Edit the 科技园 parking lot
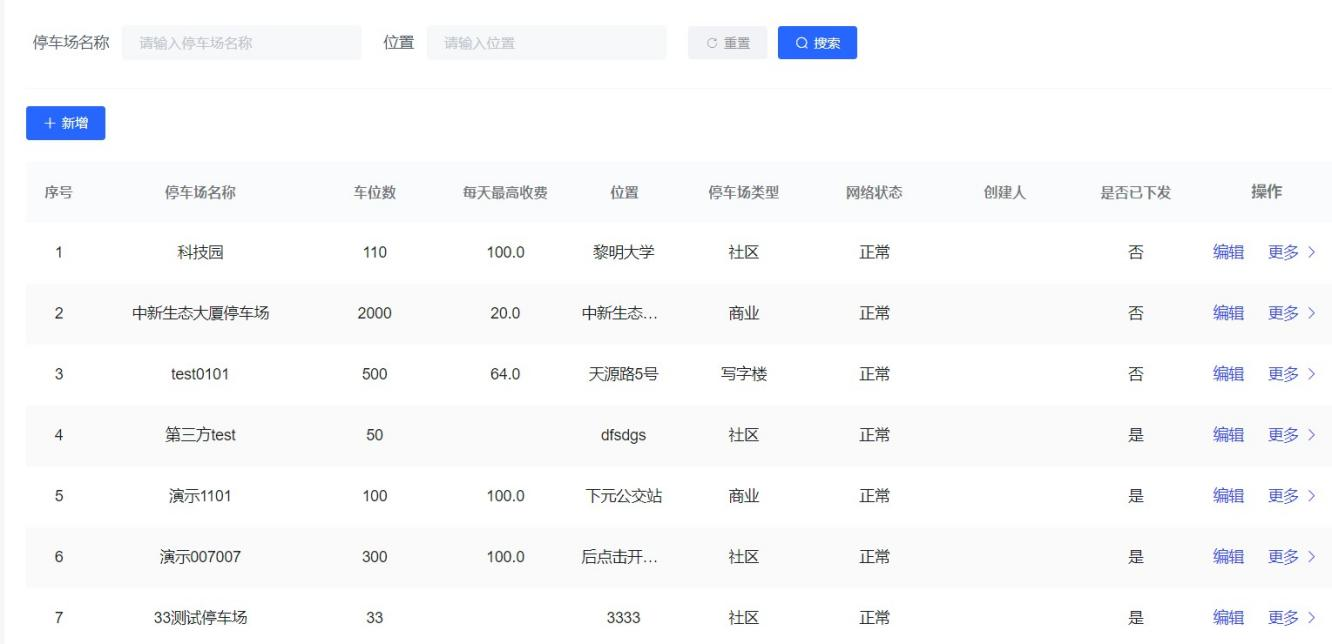 click(x=1228, y=252)
